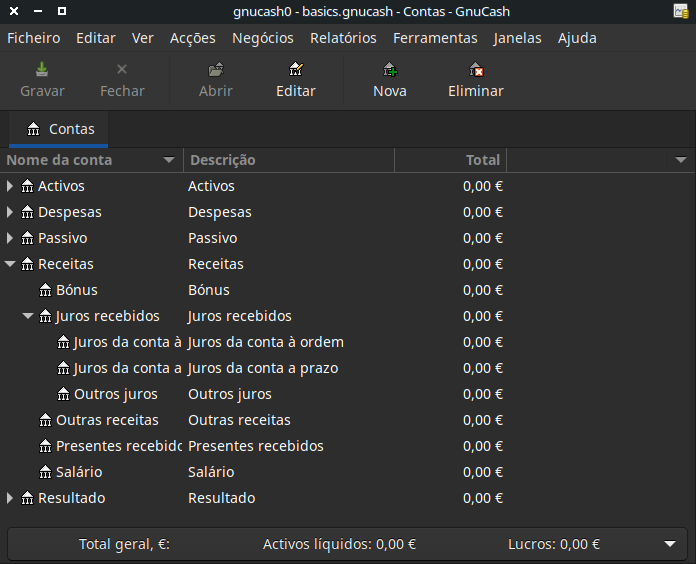696x564 pixels.
Task: Click the bank icon of Receitas account
Action: 28,264
